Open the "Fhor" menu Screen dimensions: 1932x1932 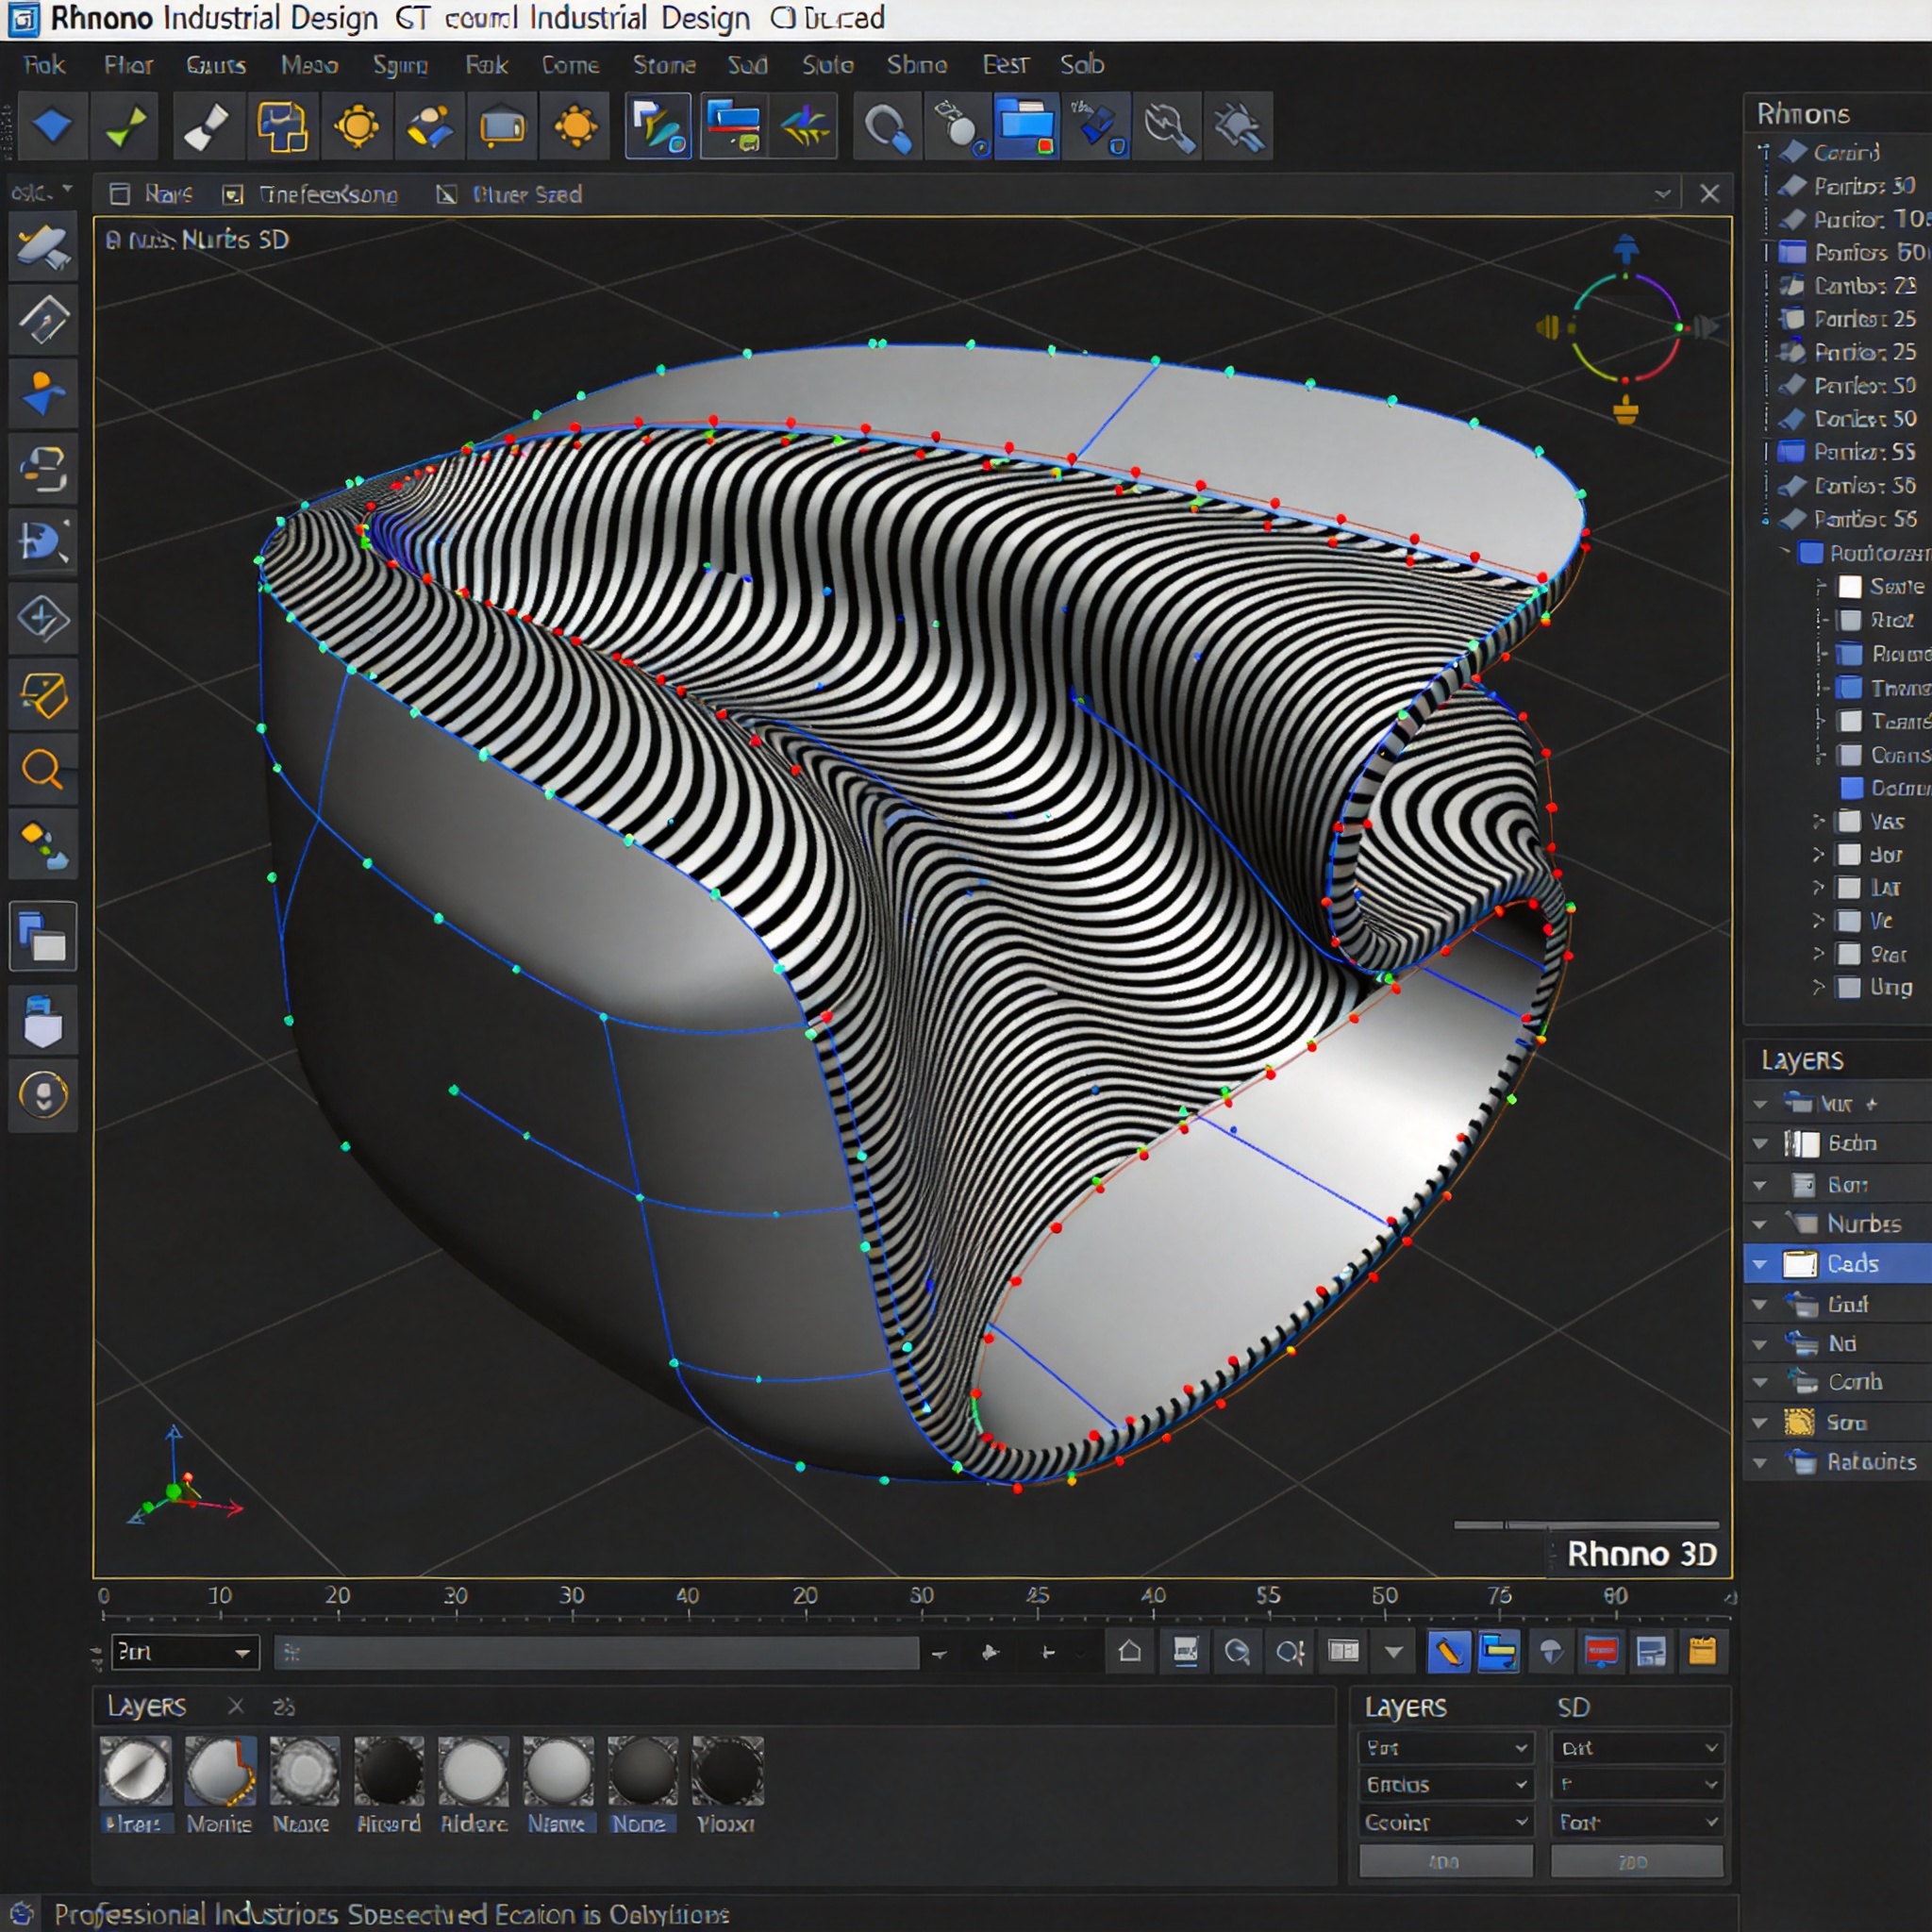129,65
